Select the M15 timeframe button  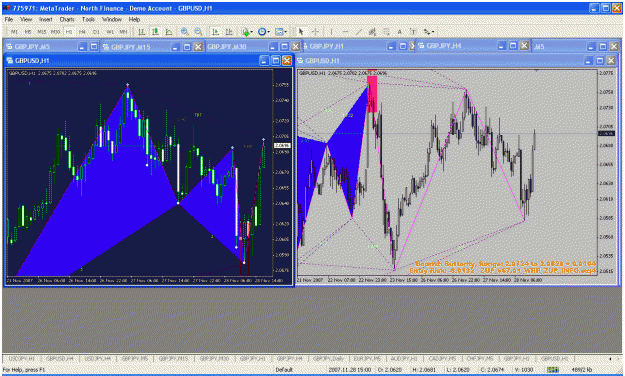(41, 32)
